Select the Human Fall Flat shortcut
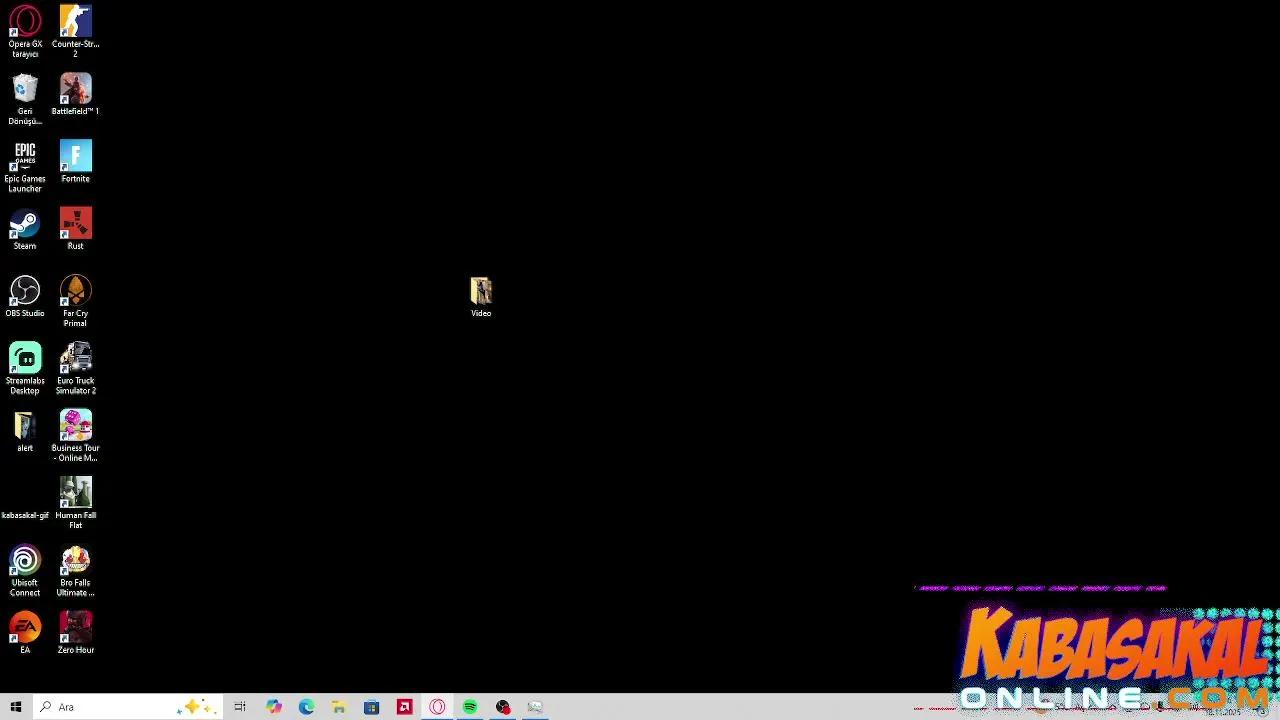1280x720 pixels. [x=75, y=503]
